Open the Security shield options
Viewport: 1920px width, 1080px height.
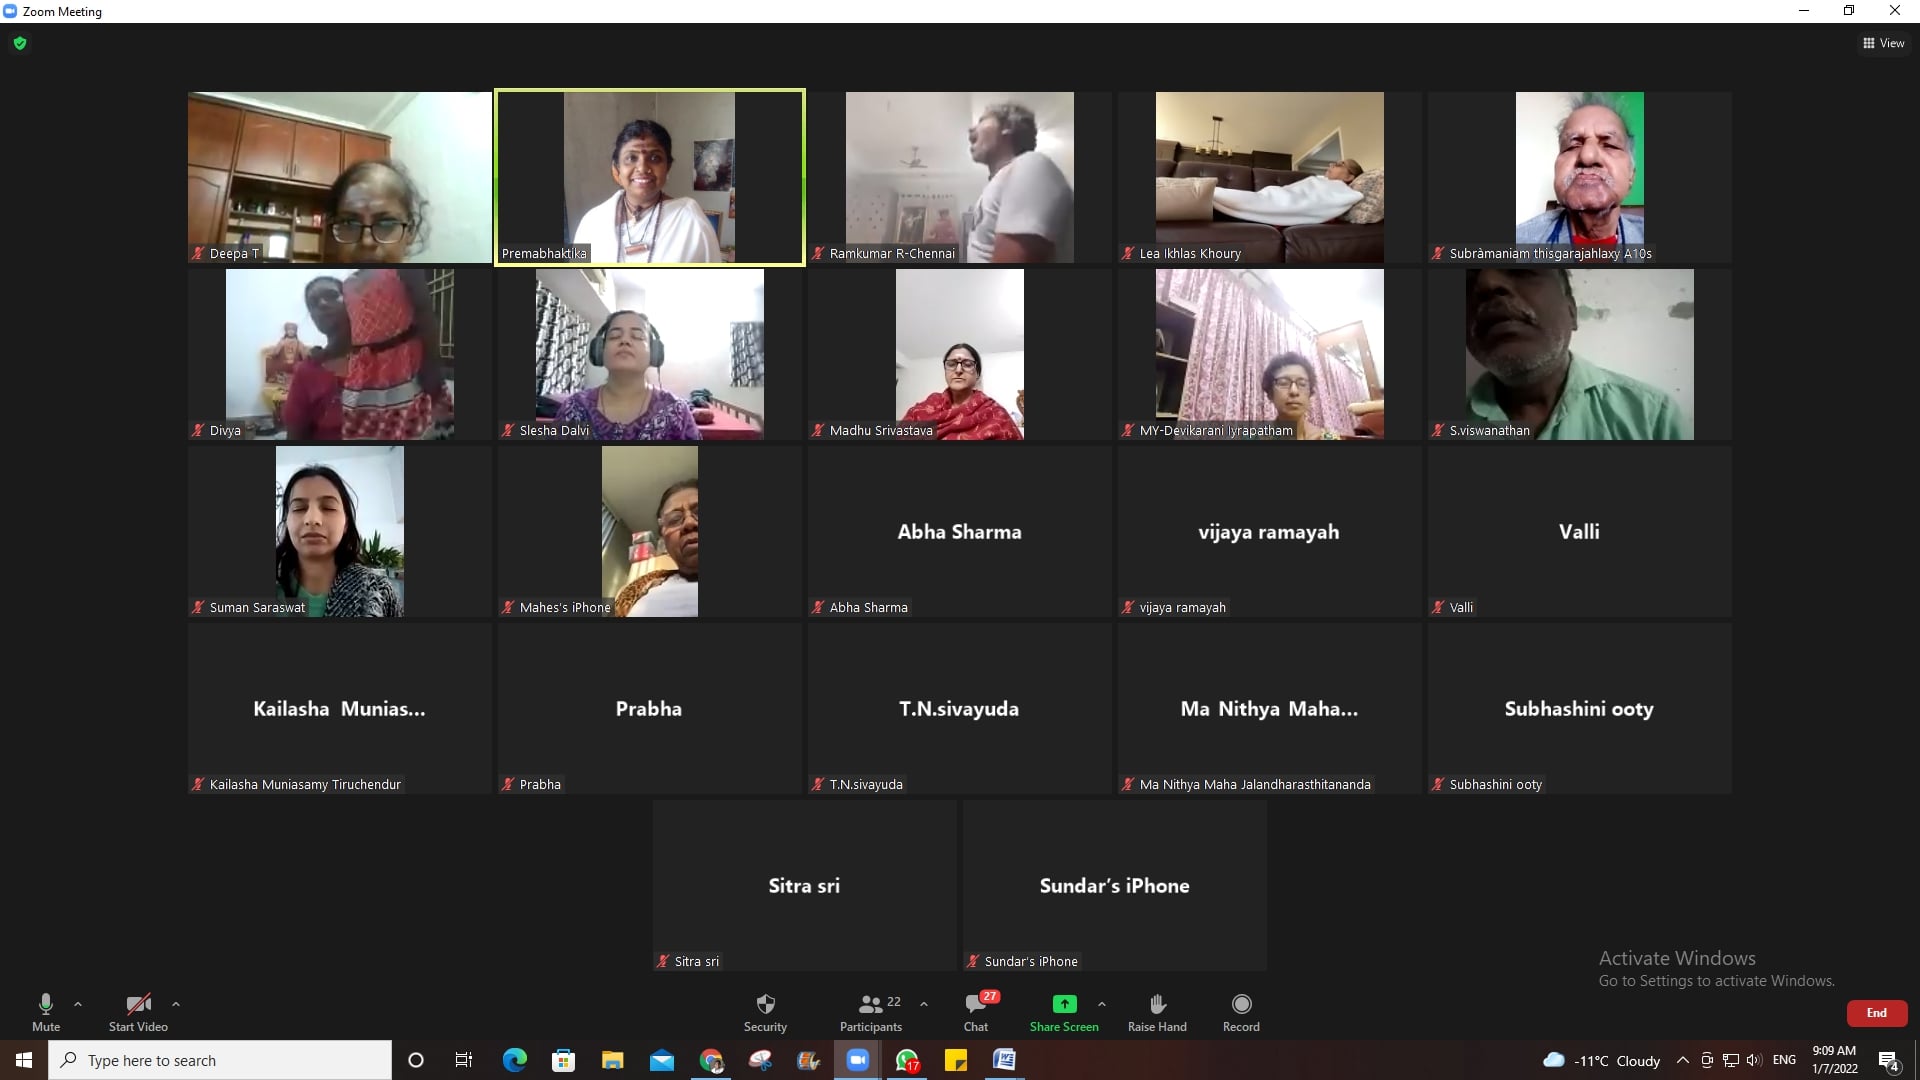pyautogui.click(x=765, y=1011)
